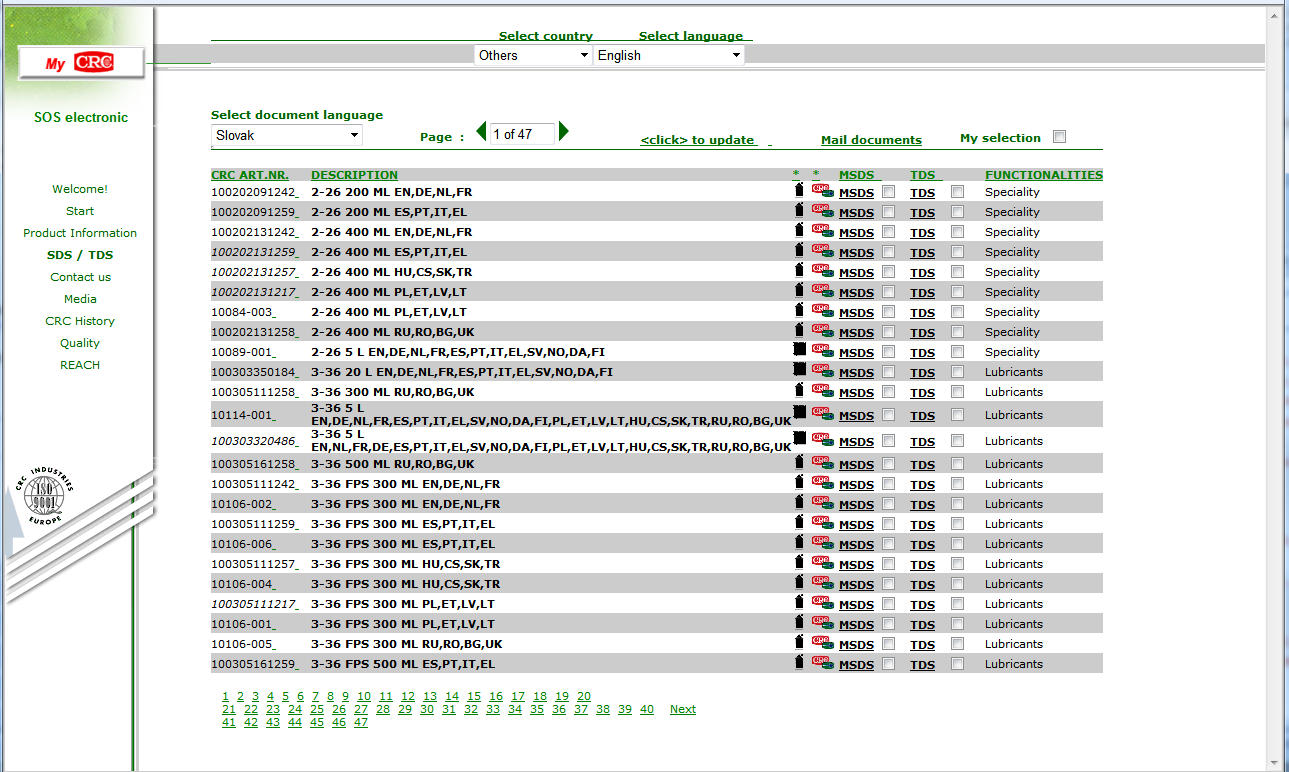Click the aerosol can icon for article 100305161259

[798, 661]
